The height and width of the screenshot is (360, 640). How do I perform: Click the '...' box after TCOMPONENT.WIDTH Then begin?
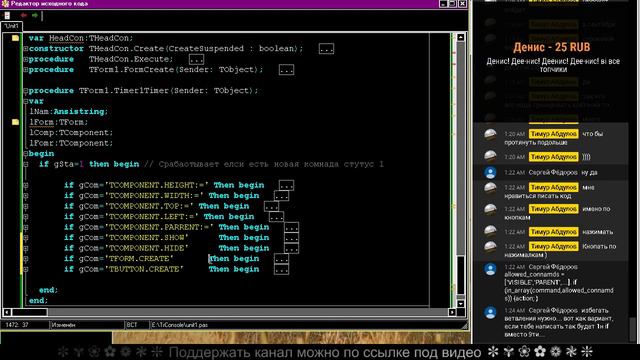coord(281,196)
